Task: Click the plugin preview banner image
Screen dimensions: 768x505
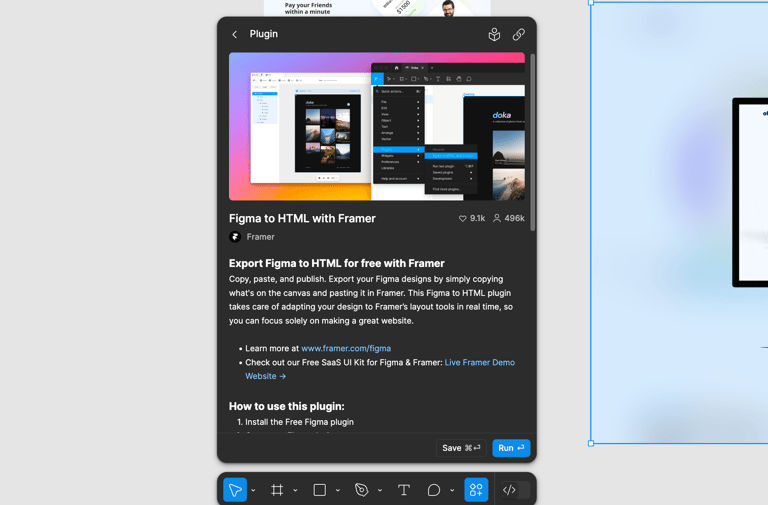Action: click(x=377, y=126)
